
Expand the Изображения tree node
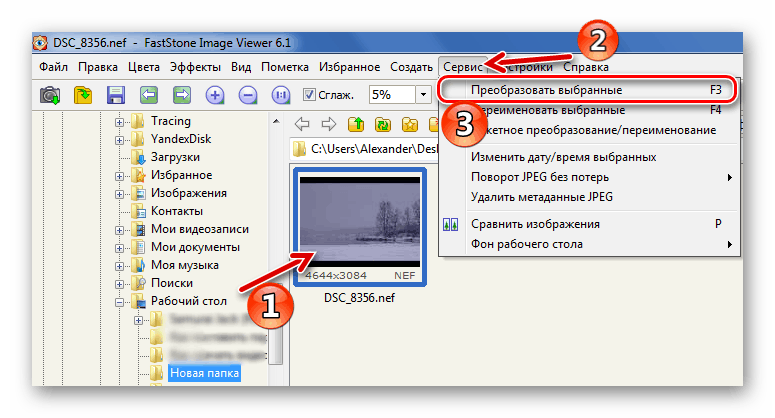pos(119,194)
